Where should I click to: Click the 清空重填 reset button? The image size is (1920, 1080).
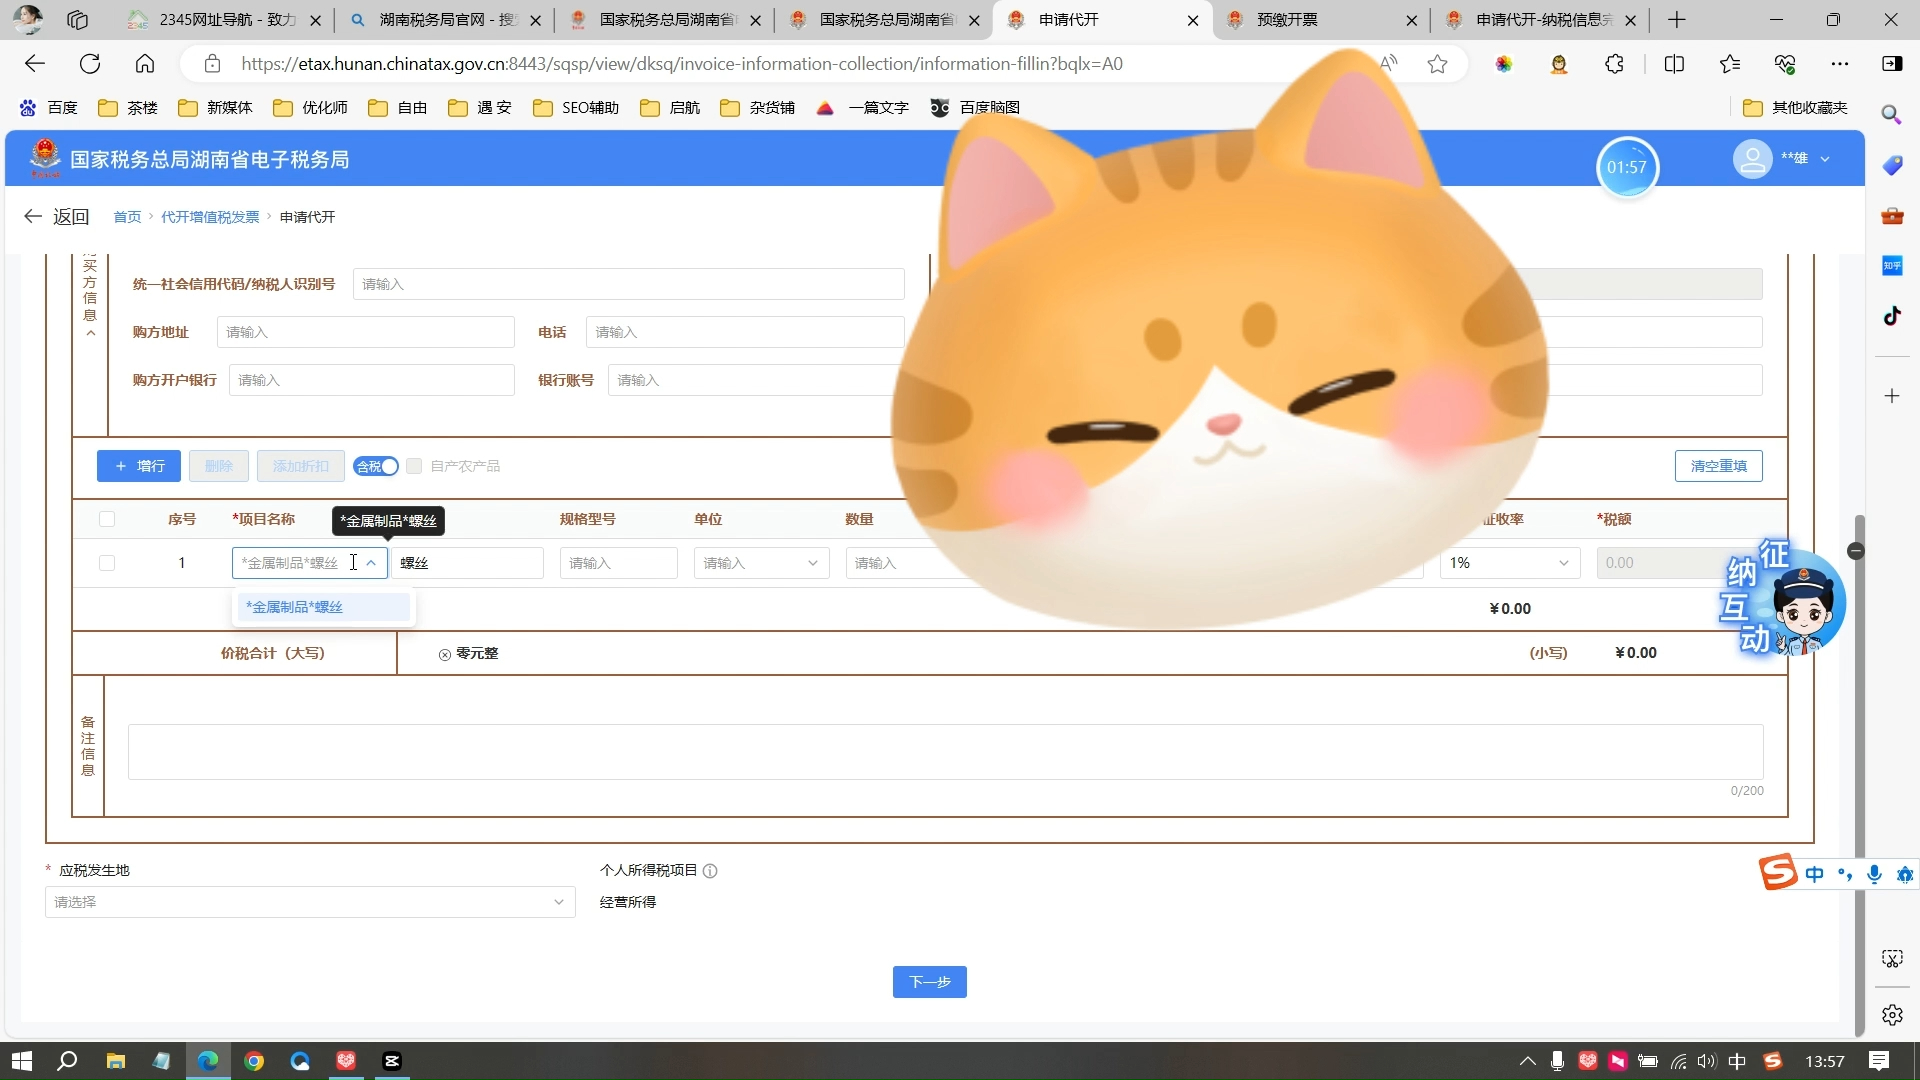point(1718,466)
